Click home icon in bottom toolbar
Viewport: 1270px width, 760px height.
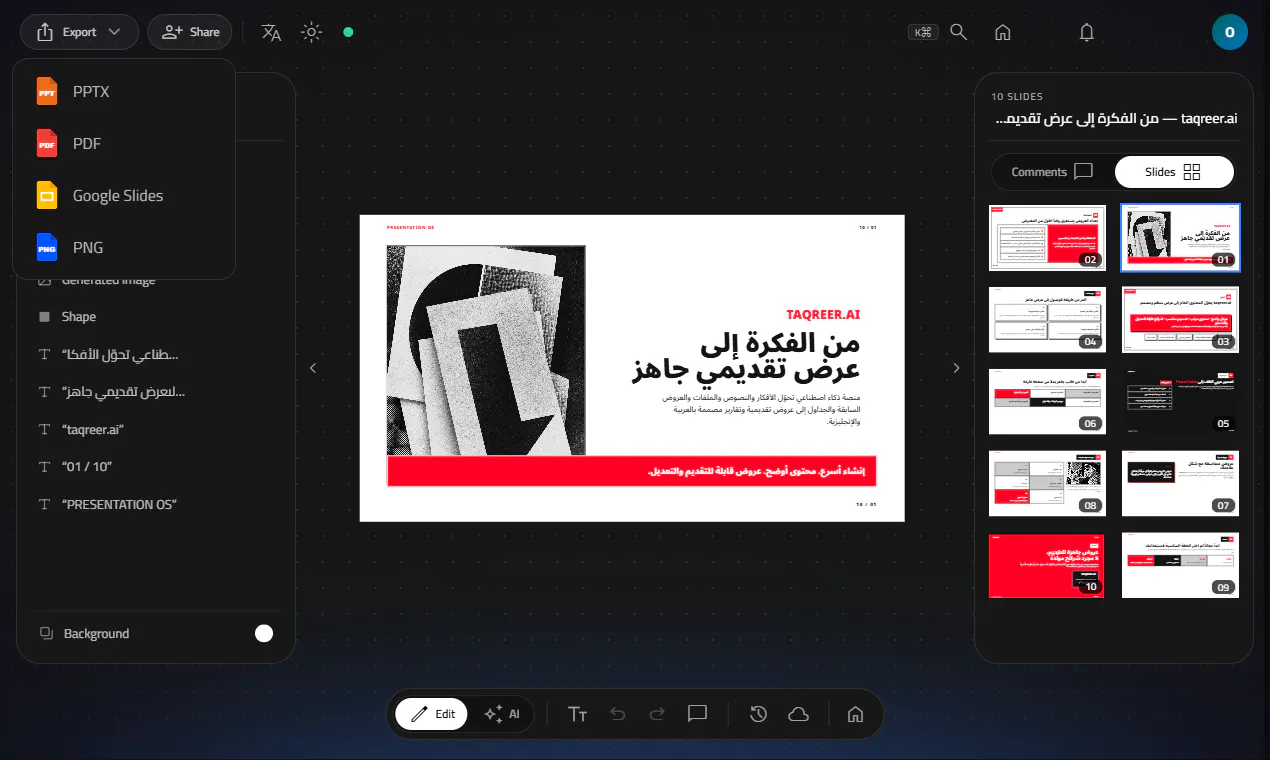coord(855,714)
